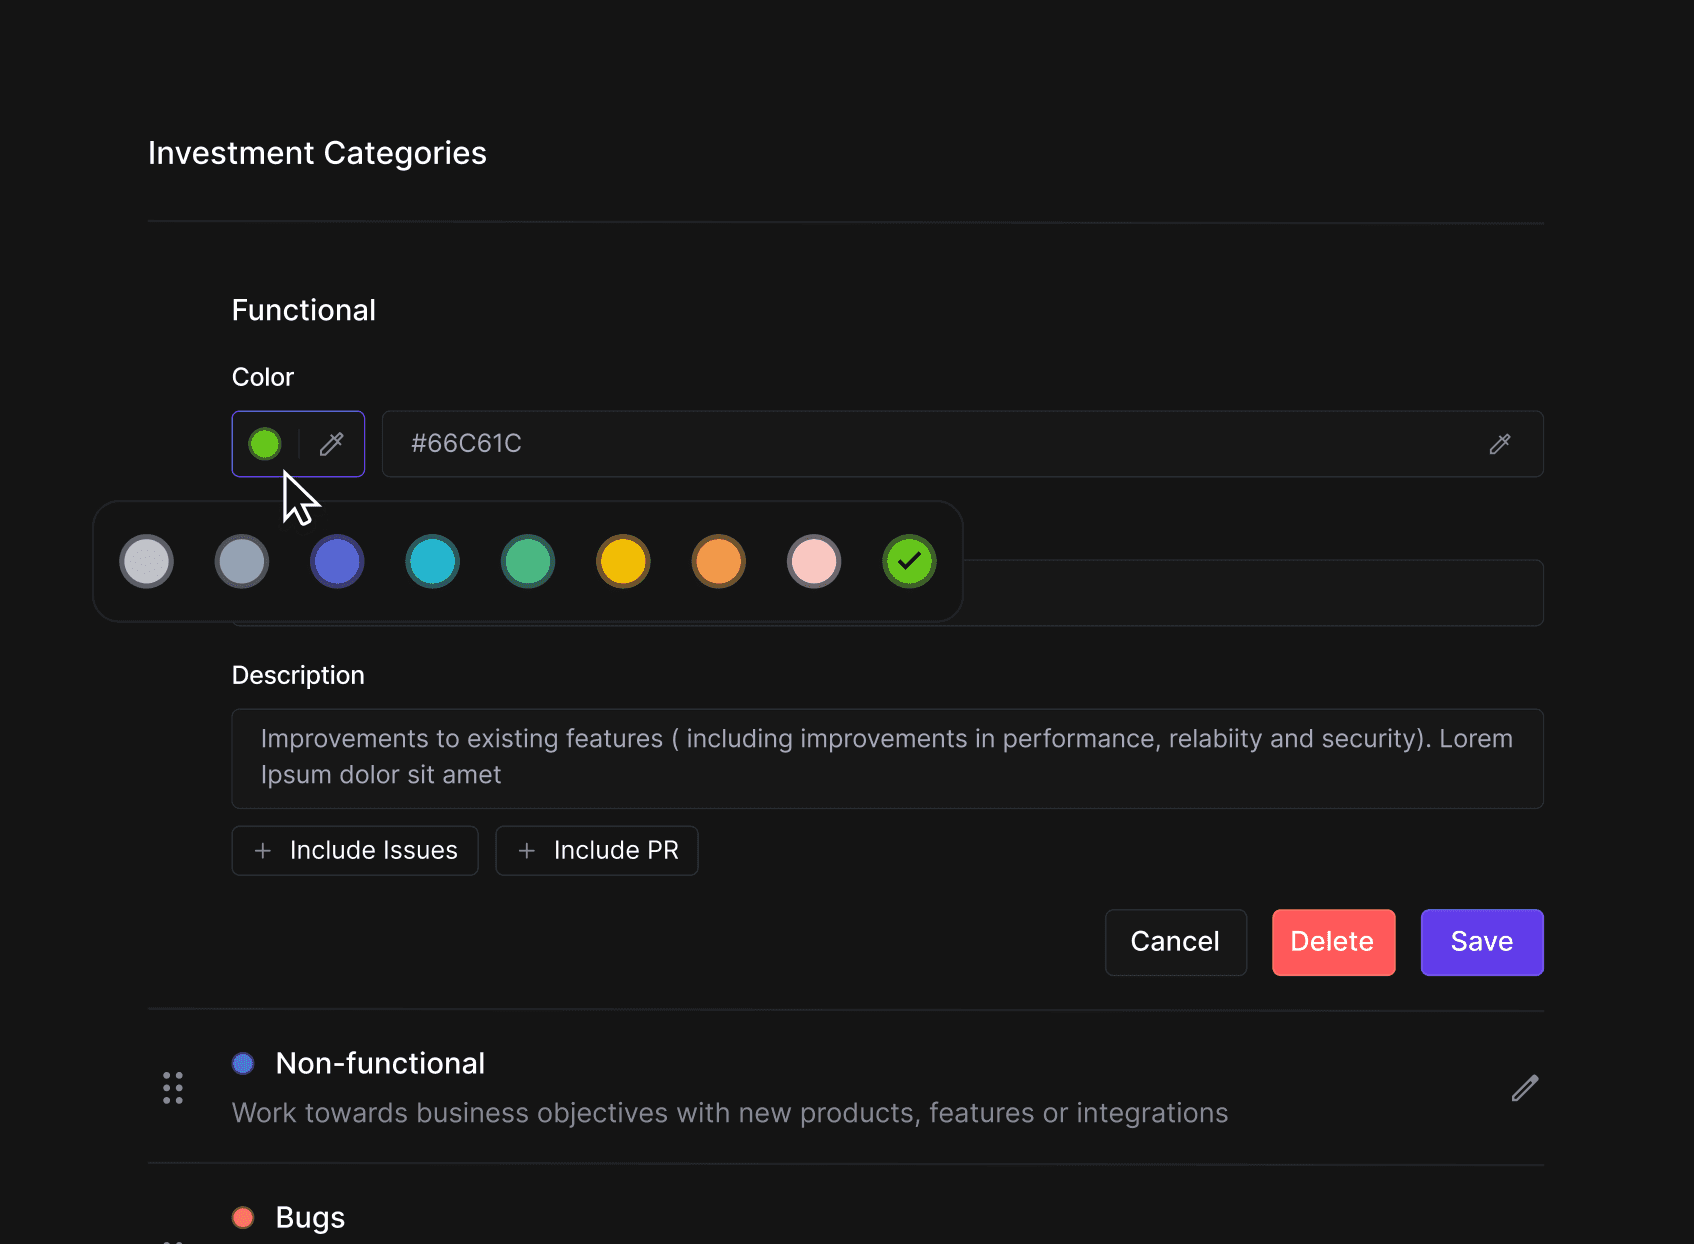1696x1245 pixels.
Task: Click the plus icon on Include PR
Action: coord(527,851)
